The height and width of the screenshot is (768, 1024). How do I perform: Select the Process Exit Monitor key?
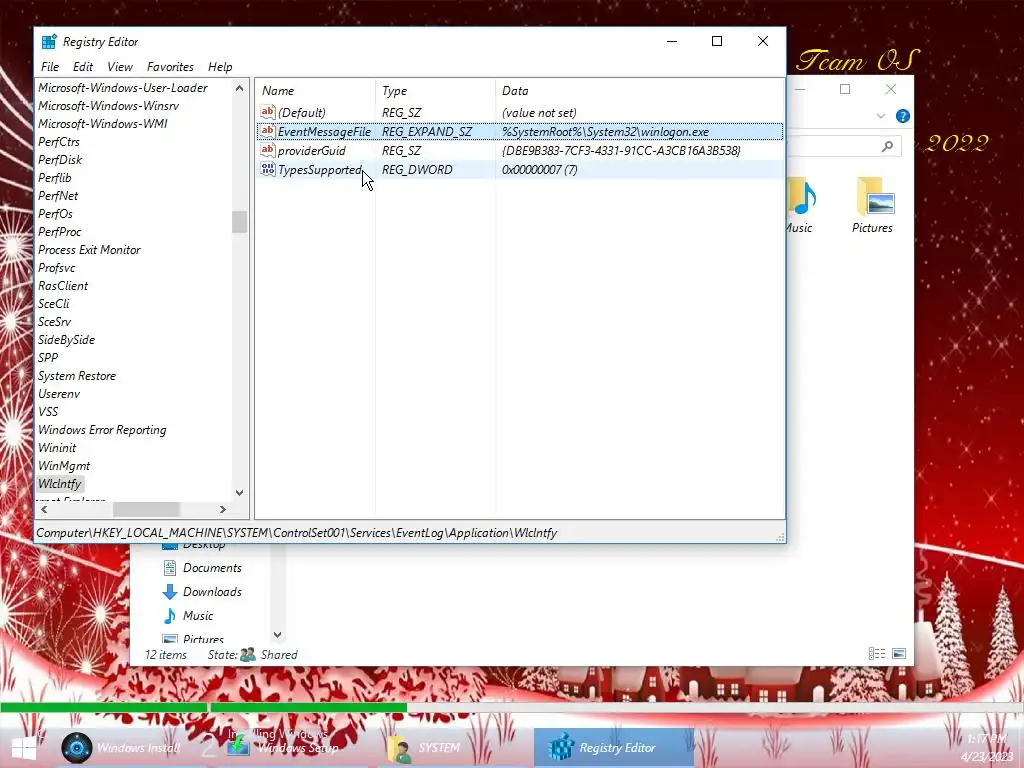point(89,249)
